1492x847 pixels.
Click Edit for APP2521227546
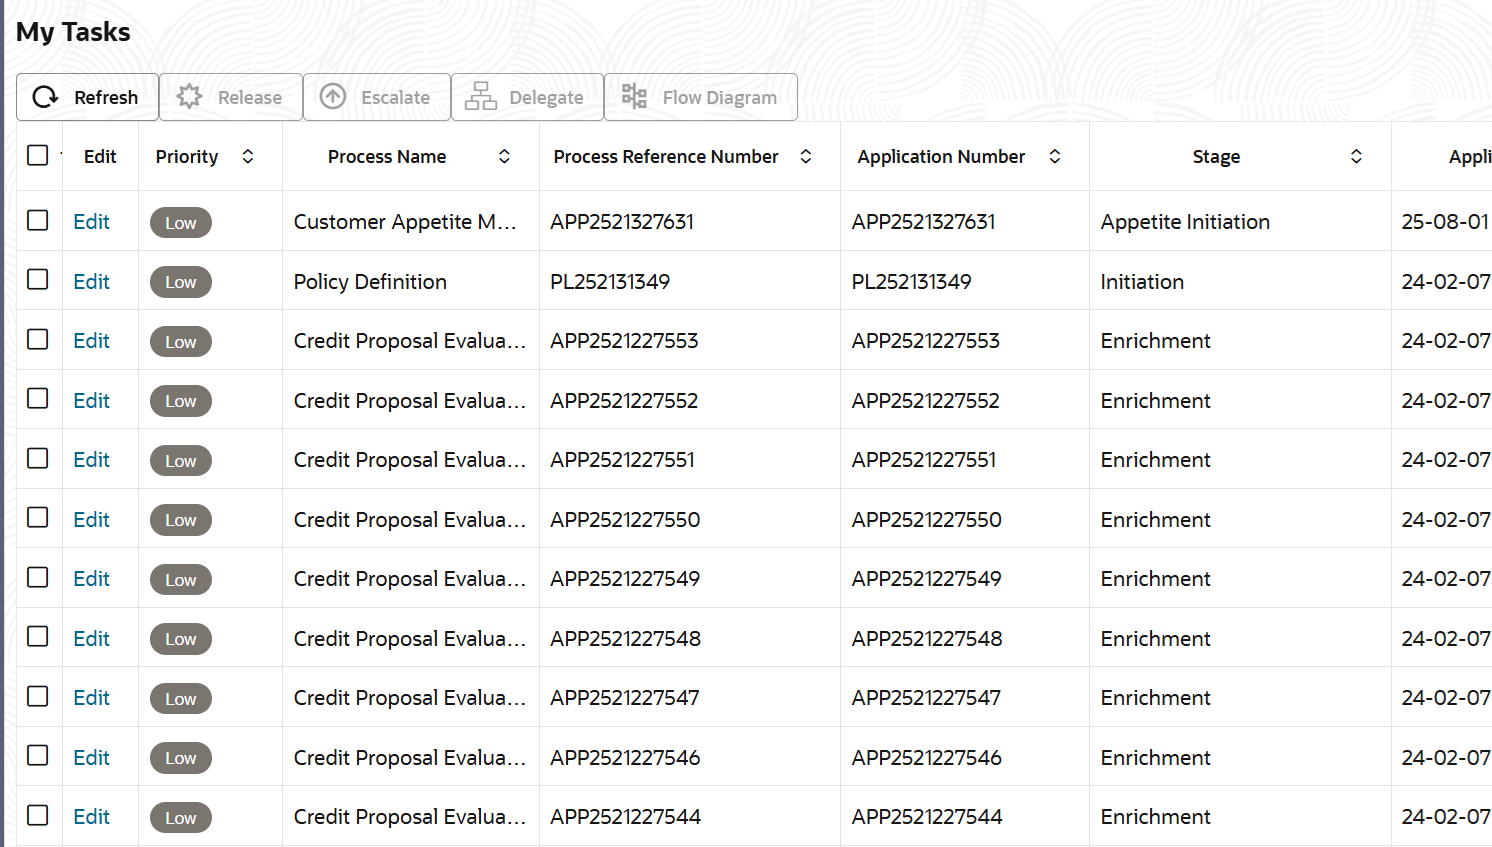coord(91,758)
